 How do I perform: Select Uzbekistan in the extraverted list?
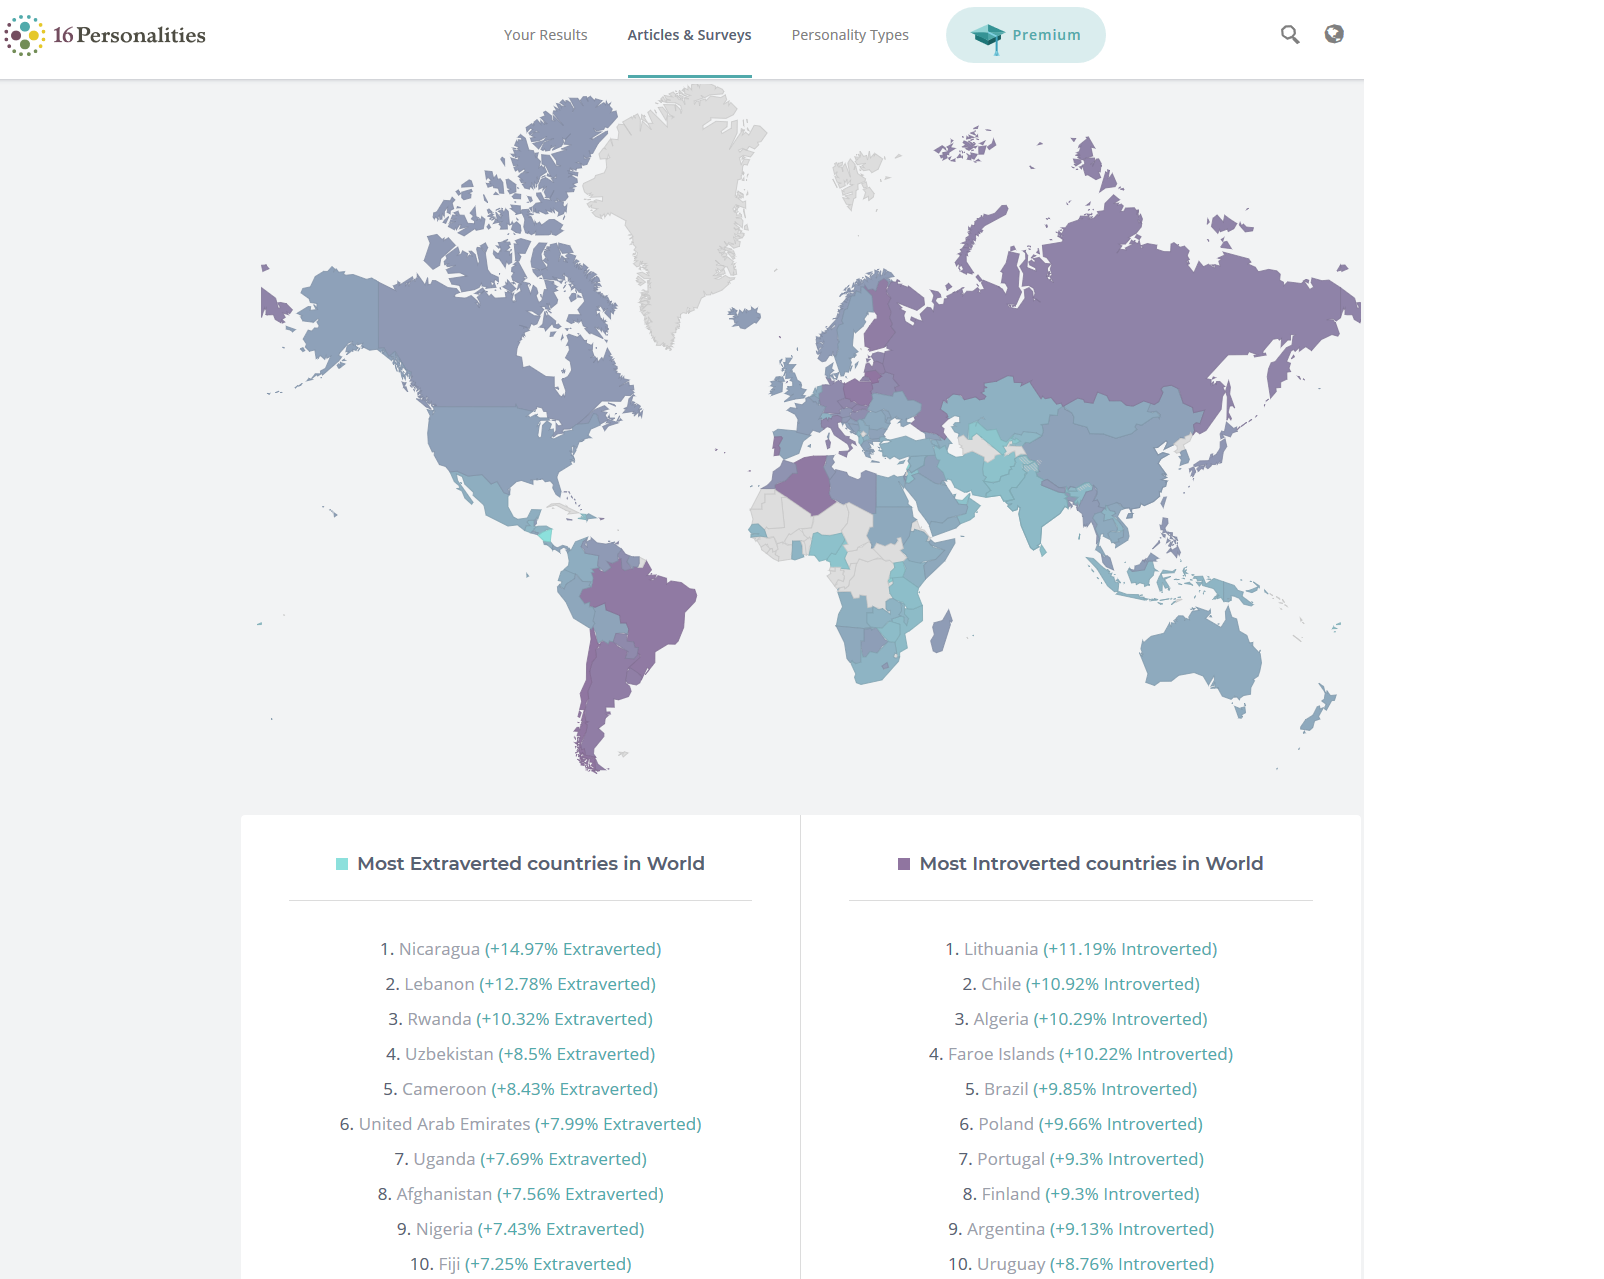pos(520,1054)
